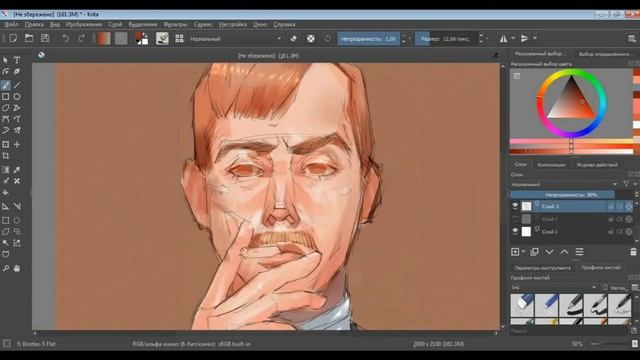Switch to the Композиции tab

click(x=551, y=165)
